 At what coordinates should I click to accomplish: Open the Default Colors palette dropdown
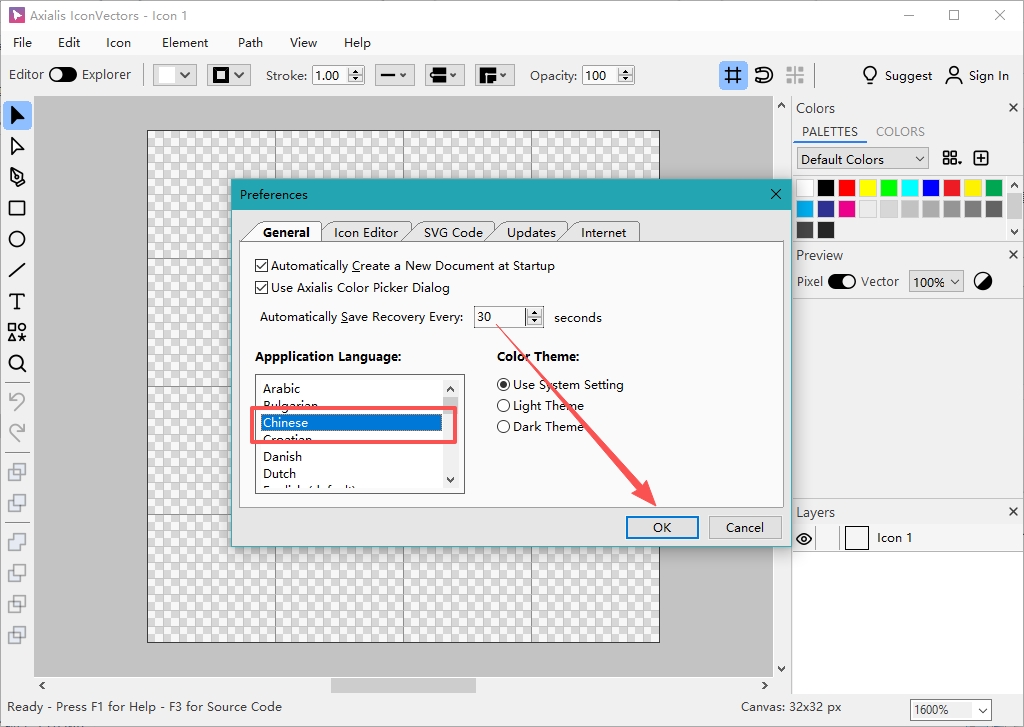[862, 159]
